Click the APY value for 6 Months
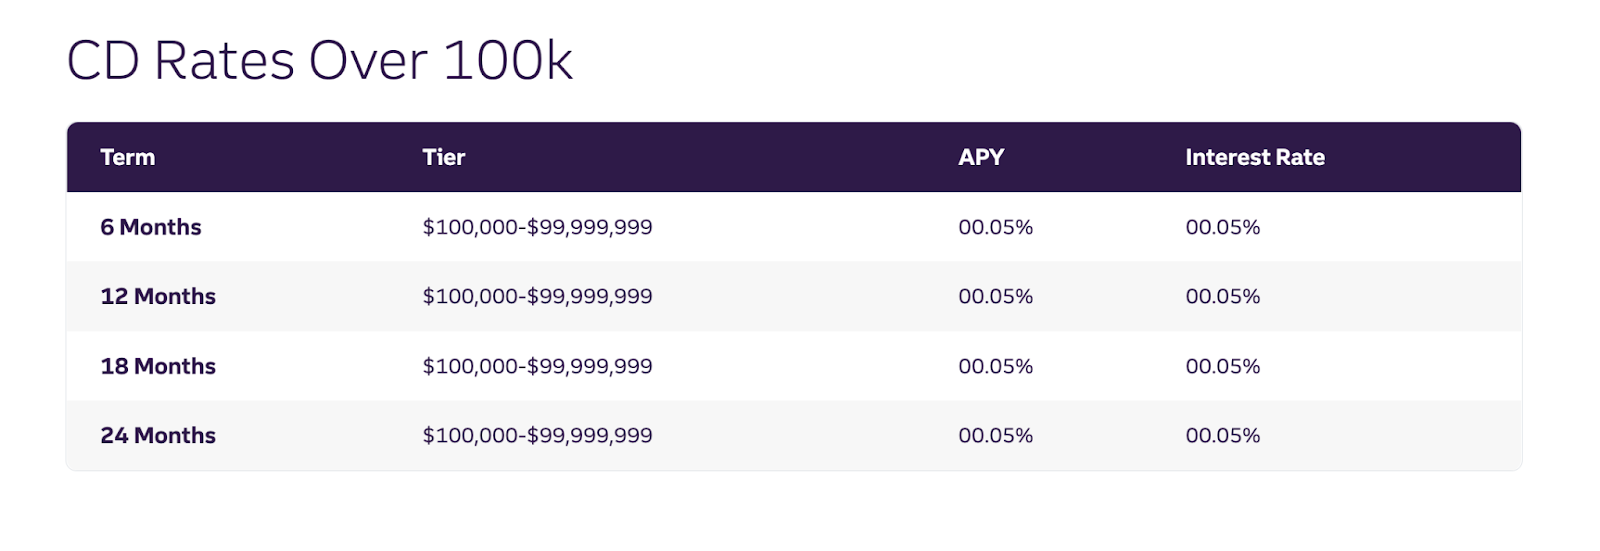 coord(995,227)
